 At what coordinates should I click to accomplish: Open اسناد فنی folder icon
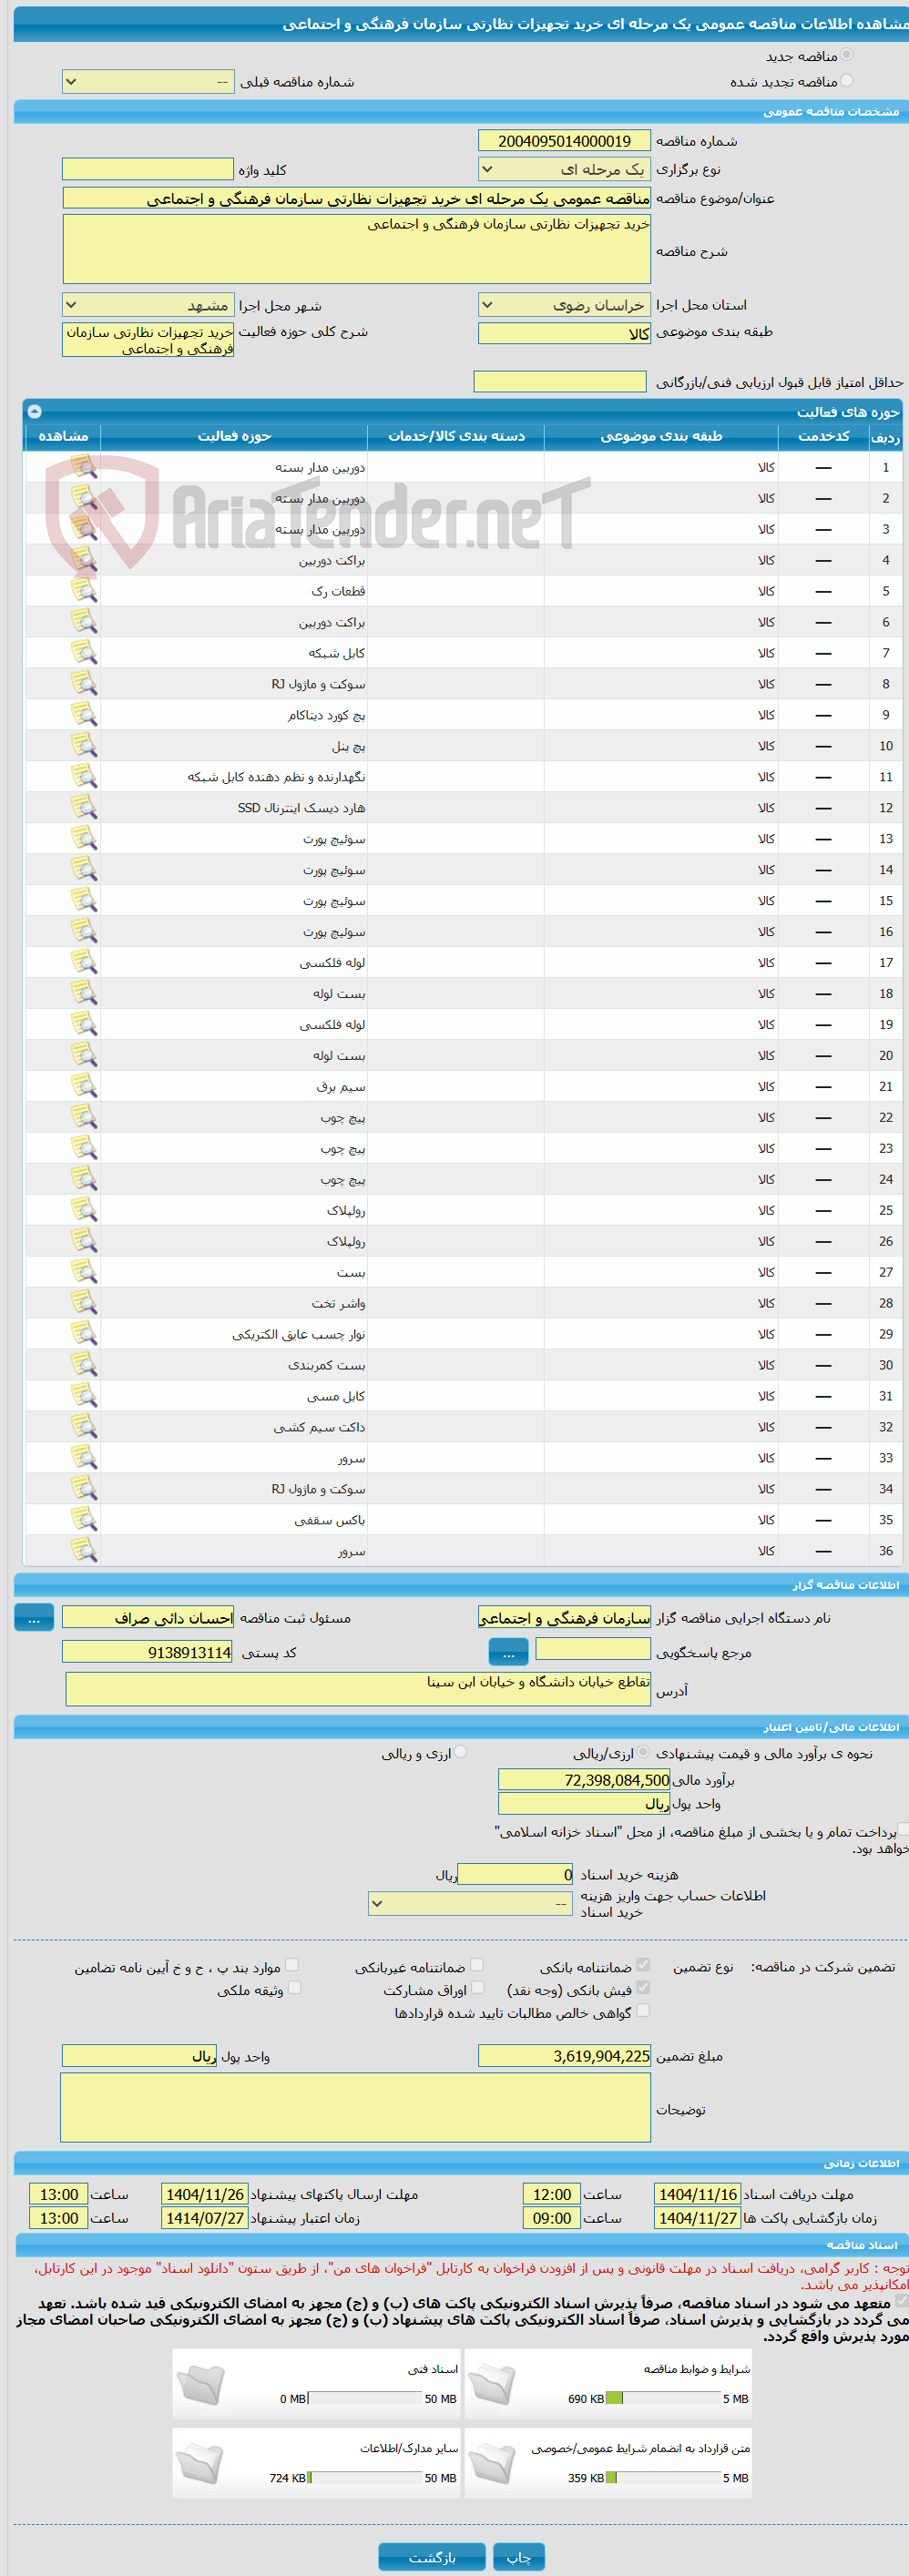[x=200, y=2385]
